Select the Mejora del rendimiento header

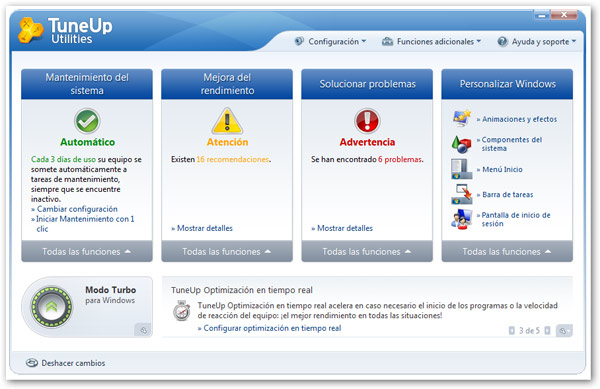click(227, 84)
